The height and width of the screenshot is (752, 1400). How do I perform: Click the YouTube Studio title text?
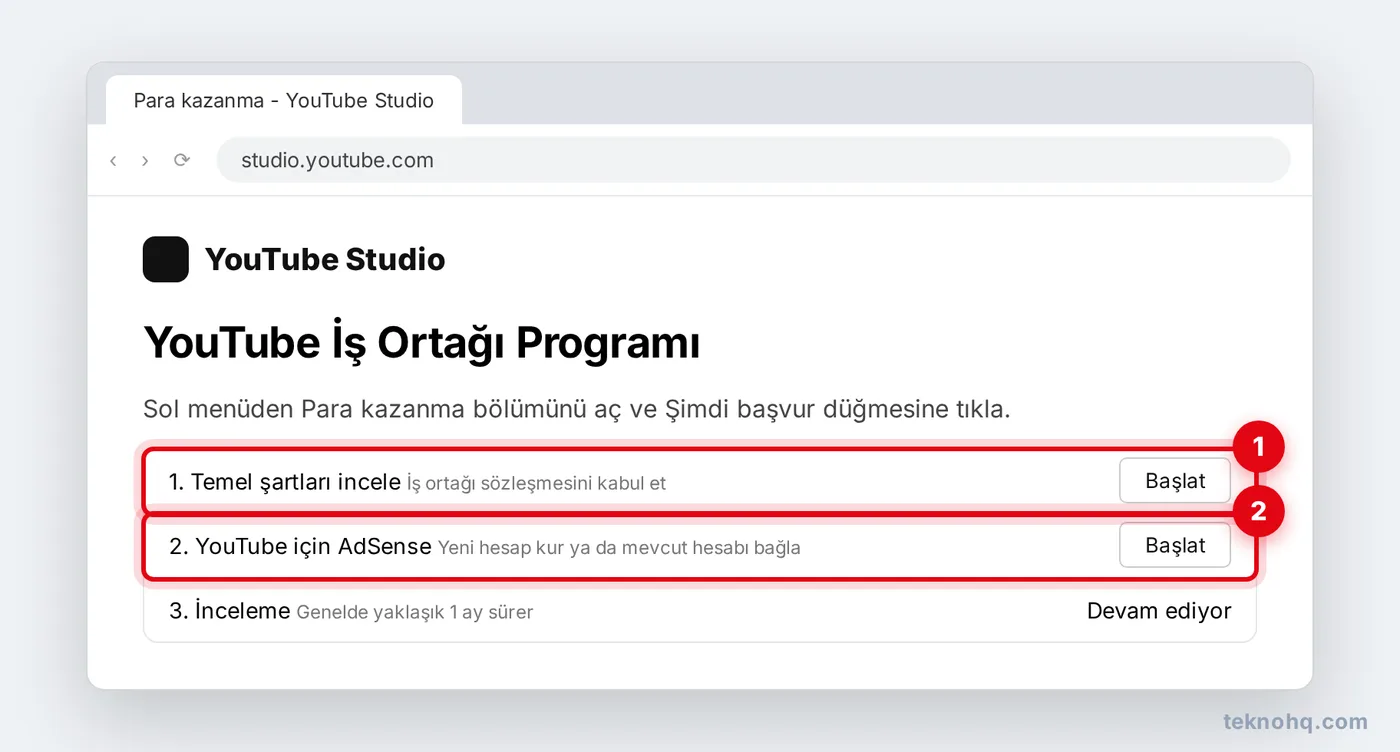[325, 259]
